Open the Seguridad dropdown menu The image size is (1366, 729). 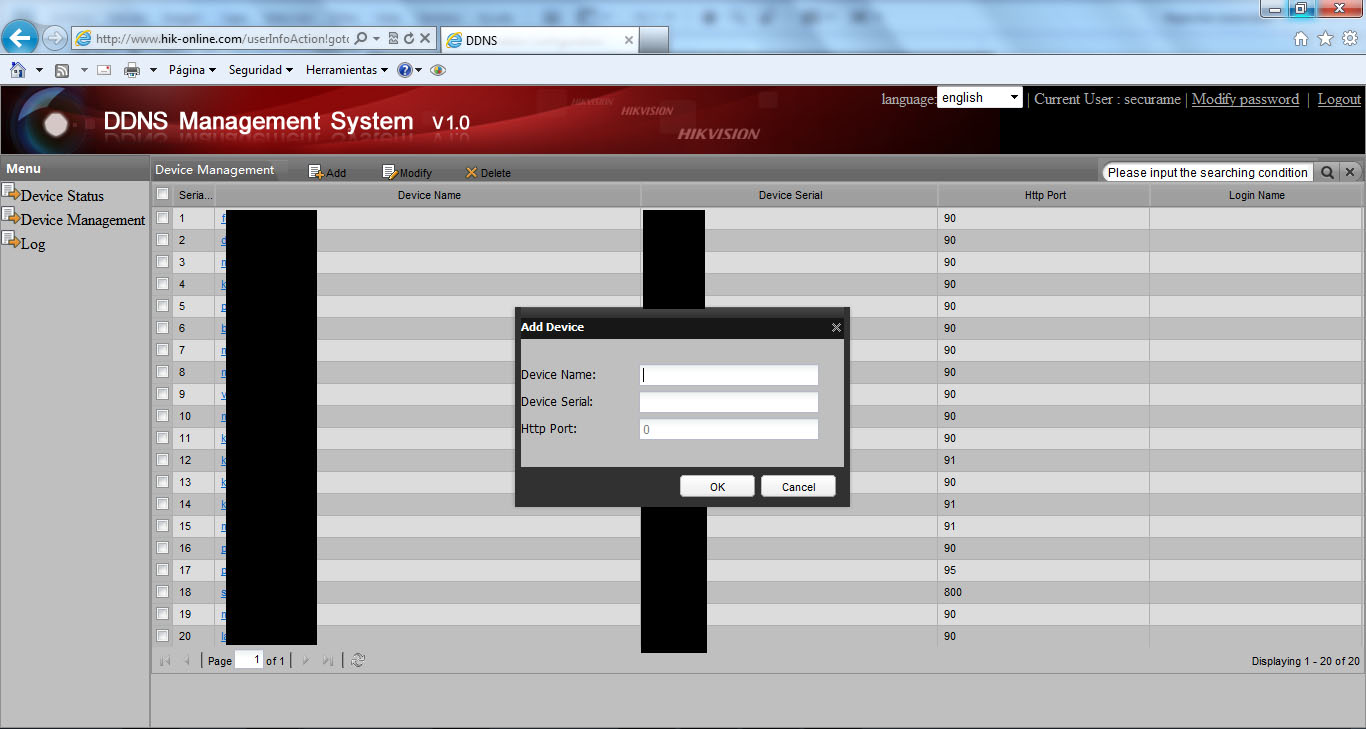pos(261,70)
